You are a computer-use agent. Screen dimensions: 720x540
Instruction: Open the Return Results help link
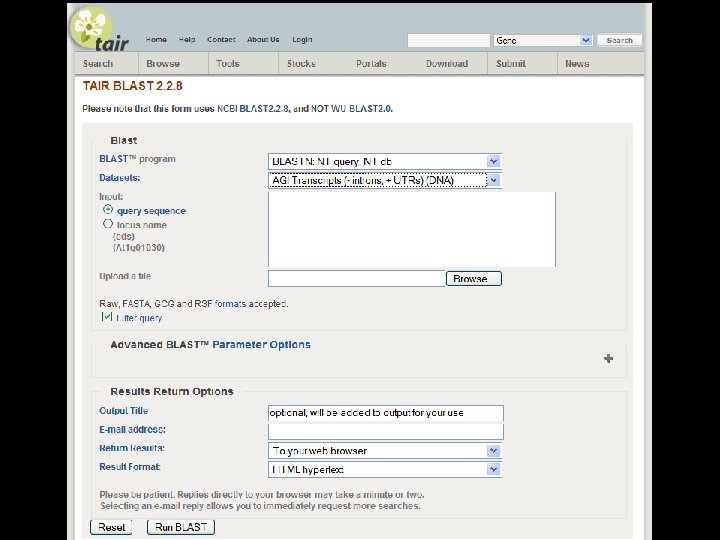click(x=132, y=448)
